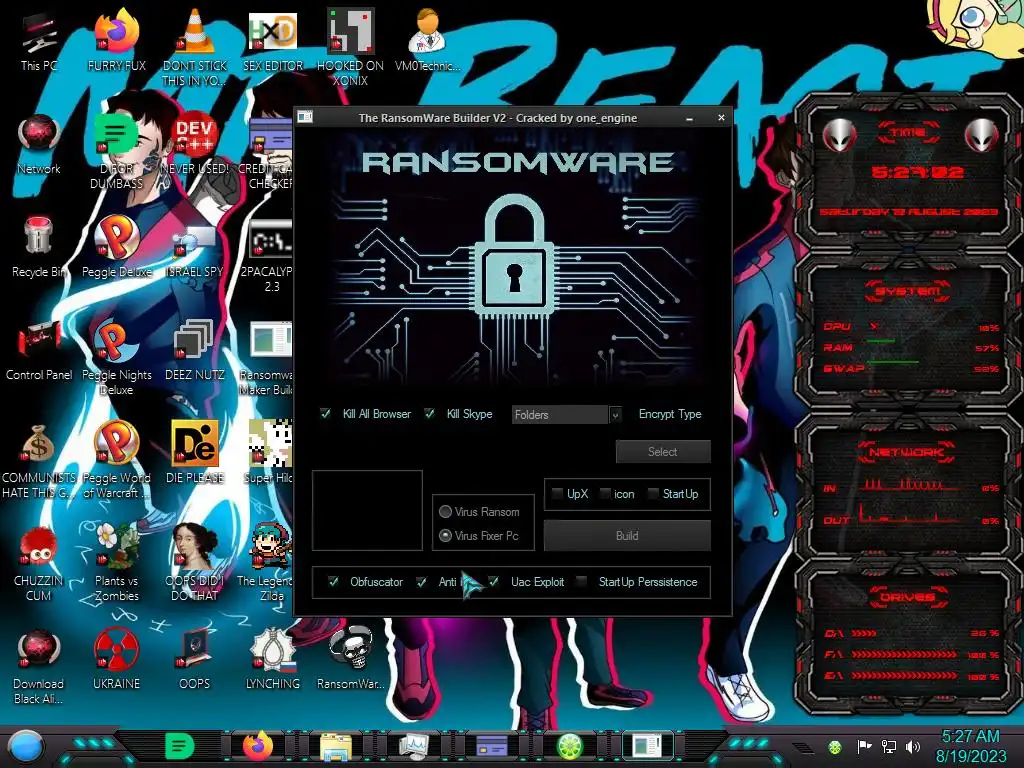Open the HOOKED ON XONIX shortcut
The height and width of the screenshot is (768, 1024).
[350, 48]
